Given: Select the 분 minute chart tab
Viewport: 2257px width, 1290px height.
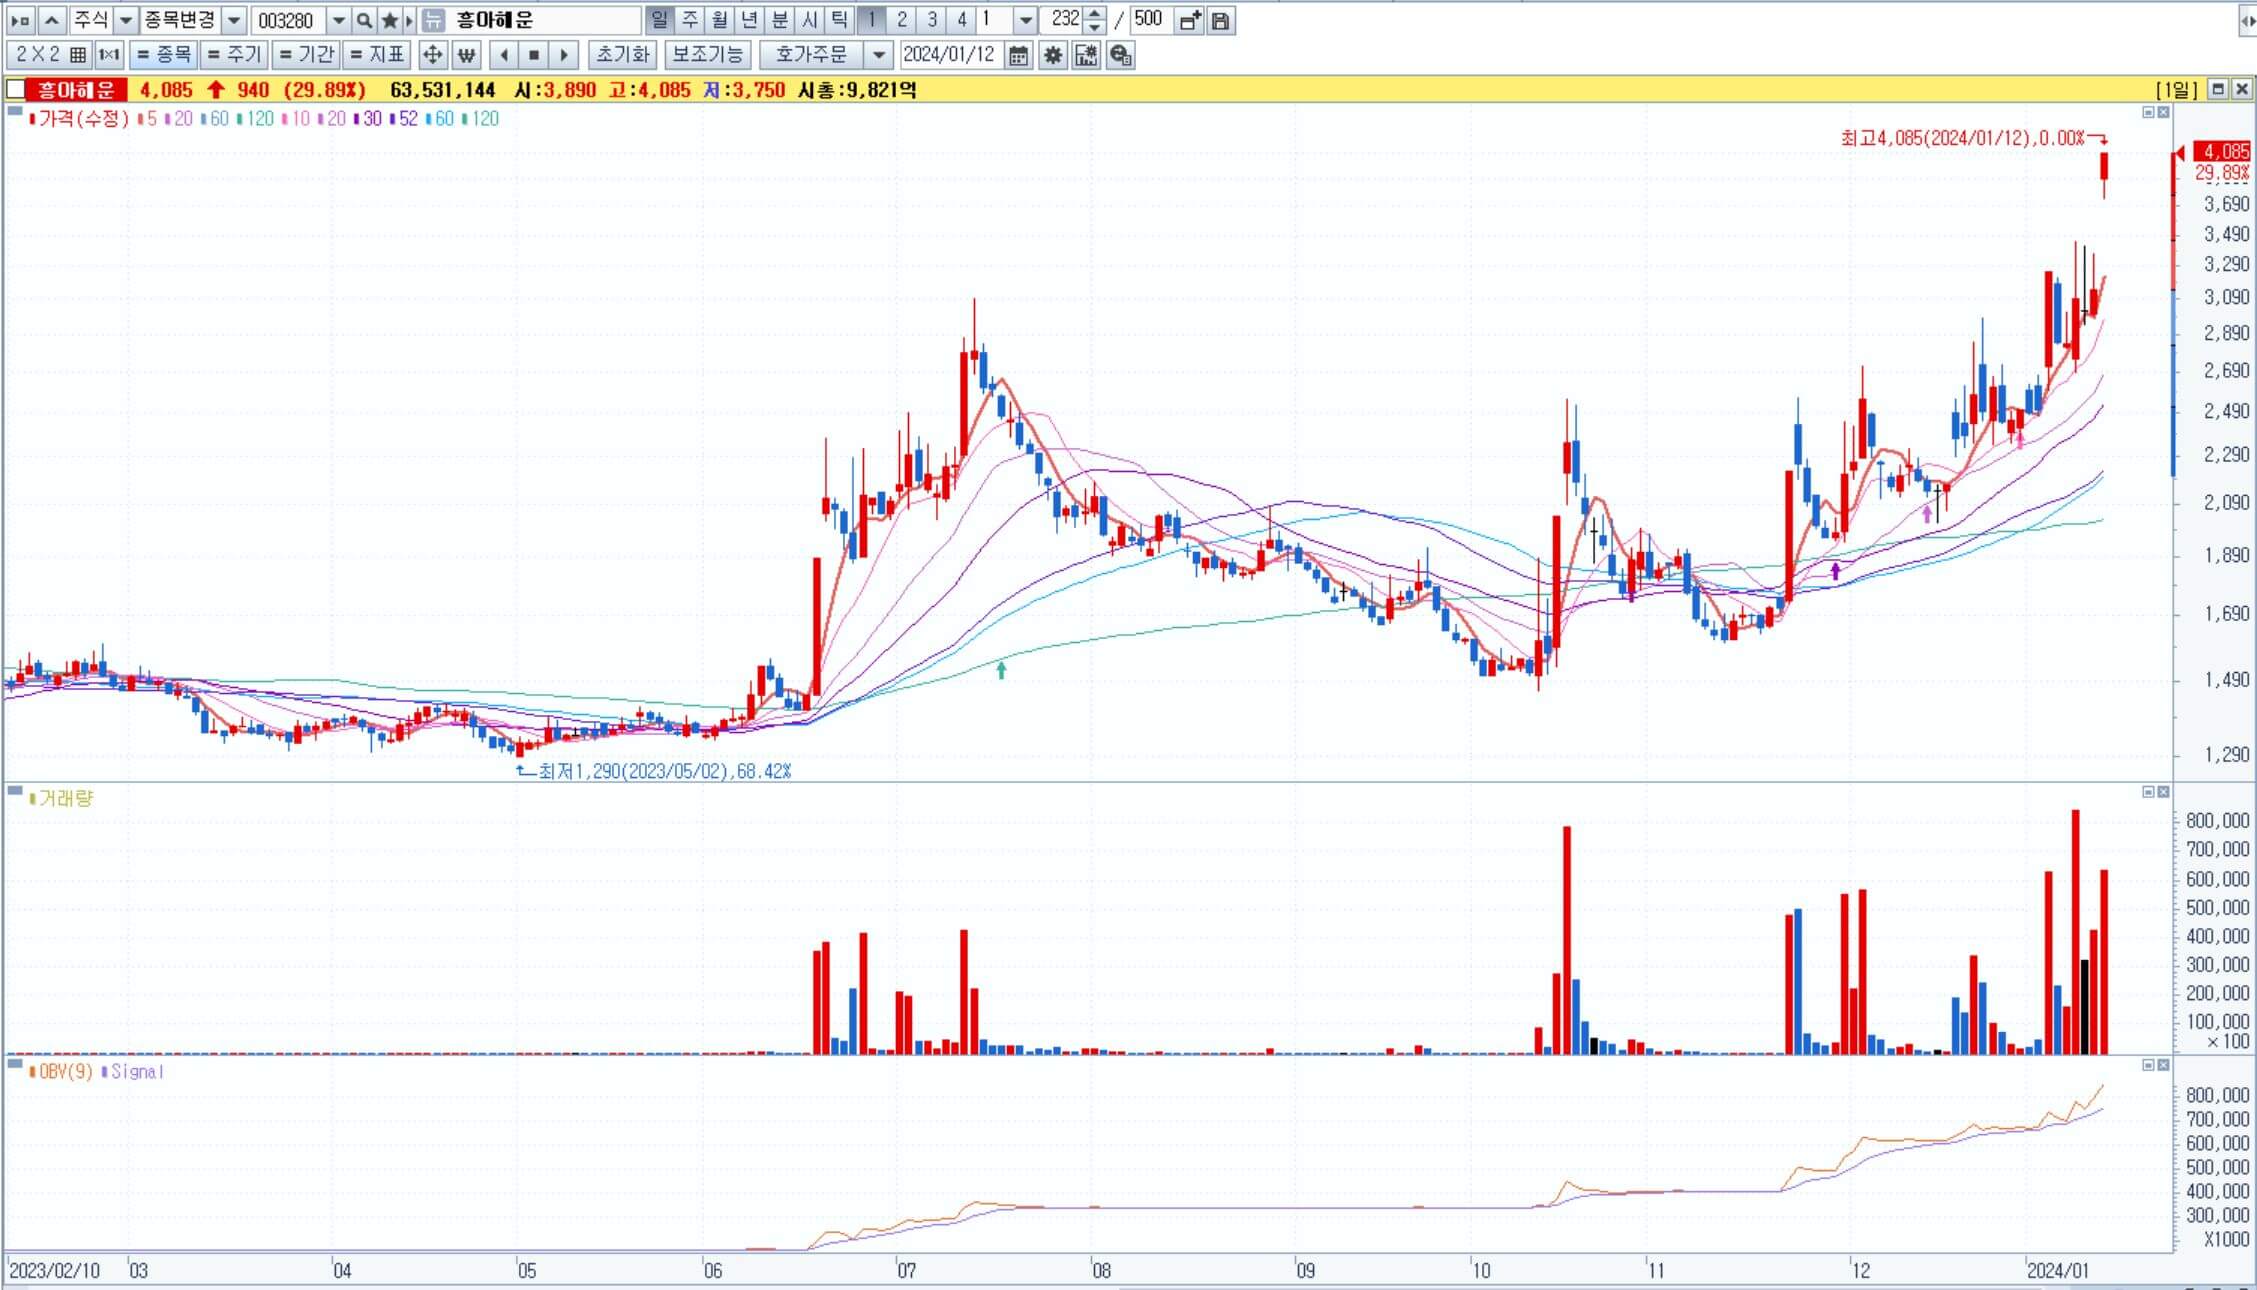Looking at the screenshot, I should (780, 20).
